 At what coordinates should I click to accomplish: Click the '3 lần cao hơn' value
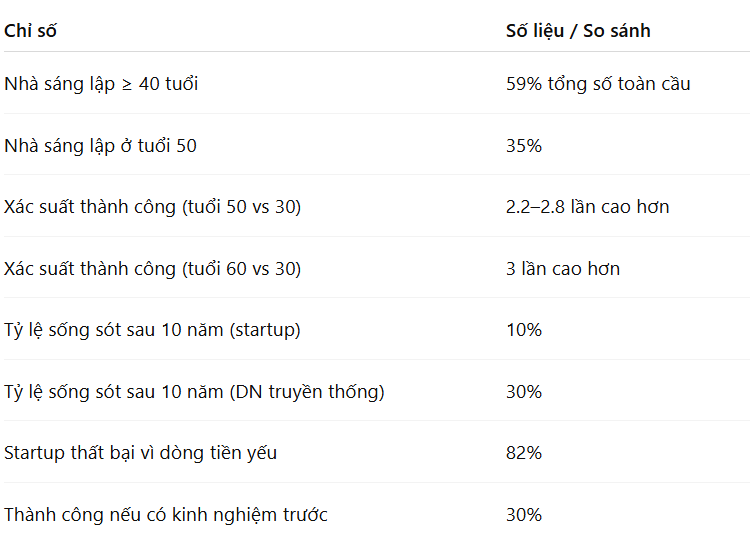tap(563, 269)
